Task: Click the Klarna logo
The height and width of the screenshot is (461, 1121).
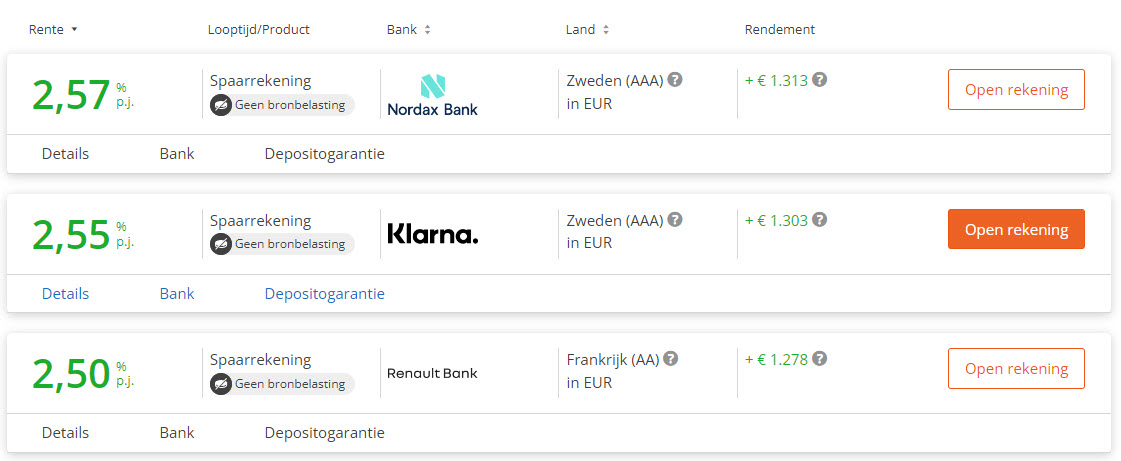Action: pyautogui.click(x=433, y=233)
